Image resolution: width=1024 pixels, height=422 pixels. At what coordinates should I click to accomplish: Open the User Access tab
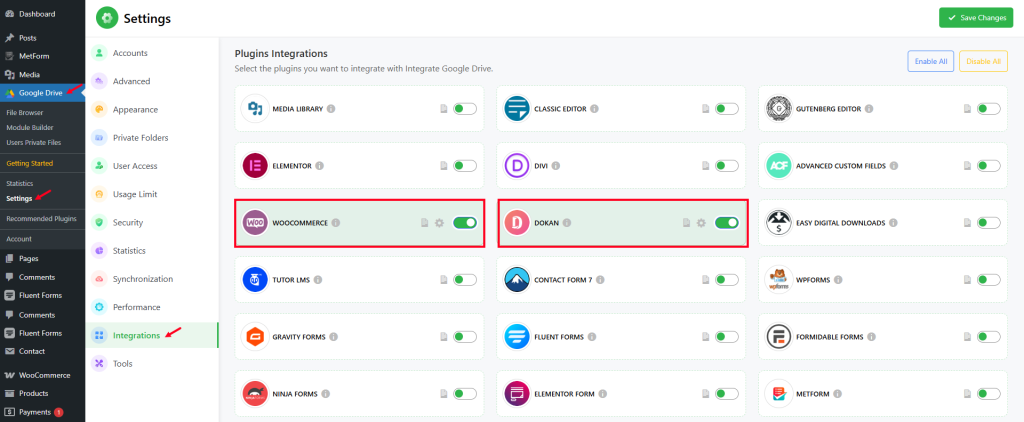click(152, 166)
